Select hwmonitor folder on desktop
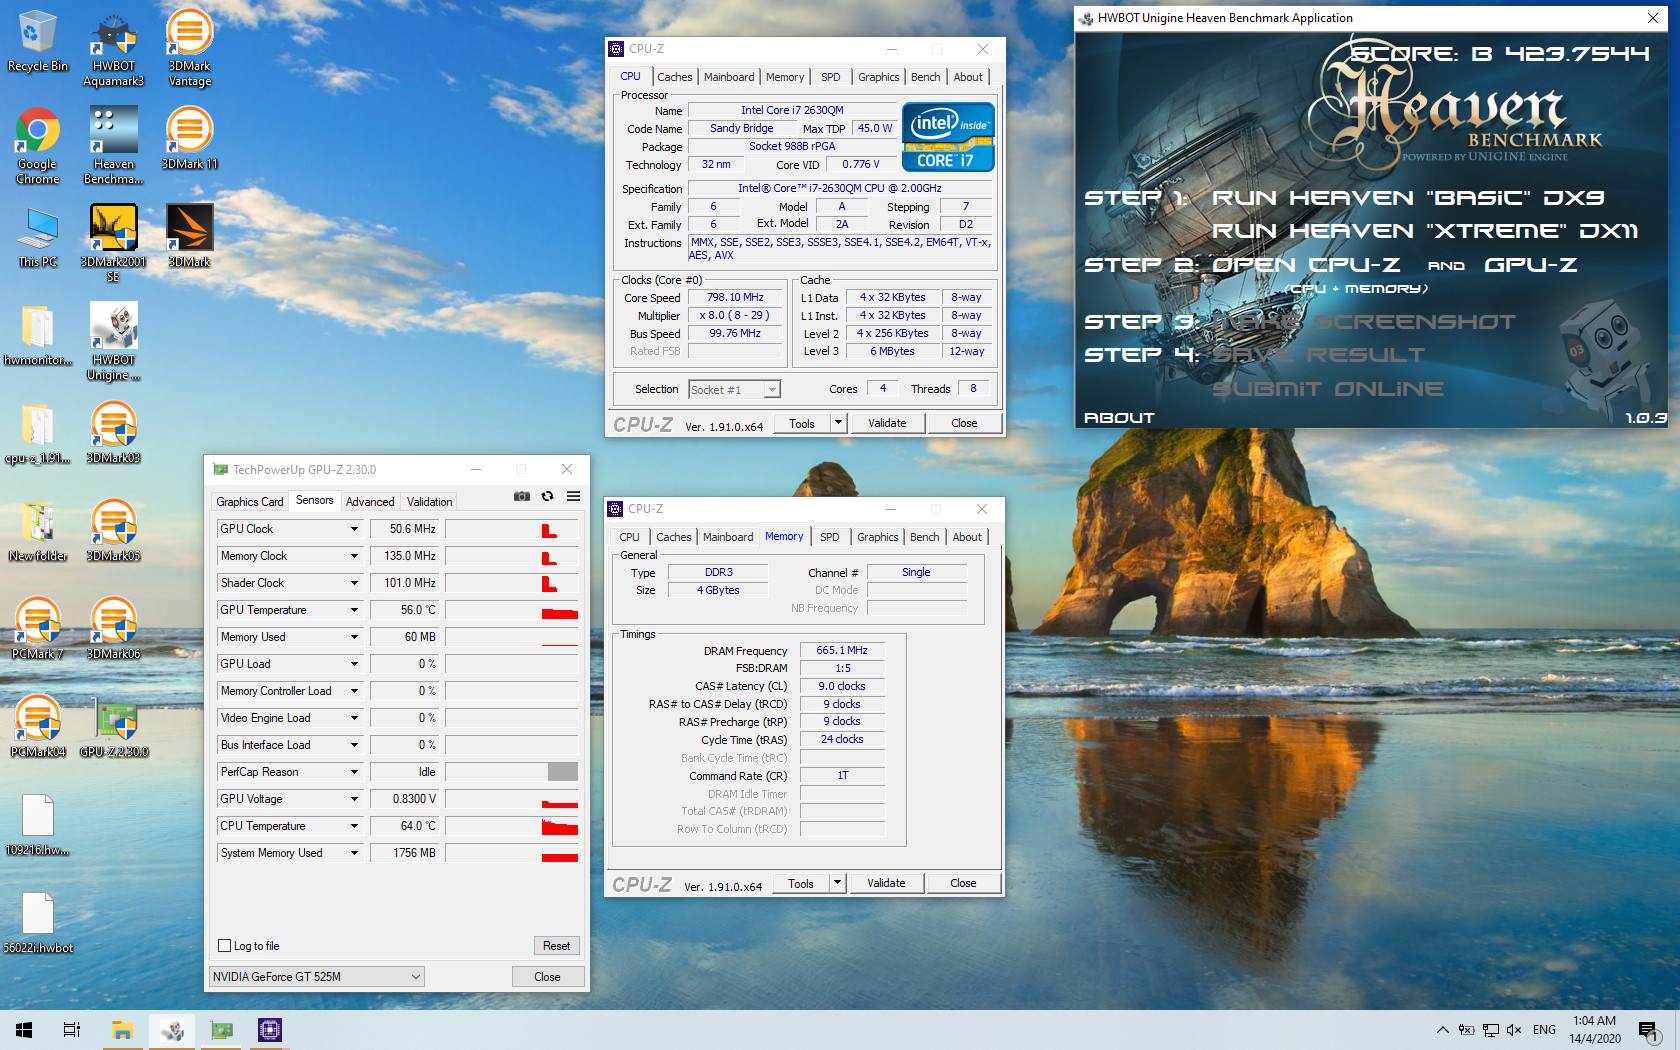 [x=37, y=335]
